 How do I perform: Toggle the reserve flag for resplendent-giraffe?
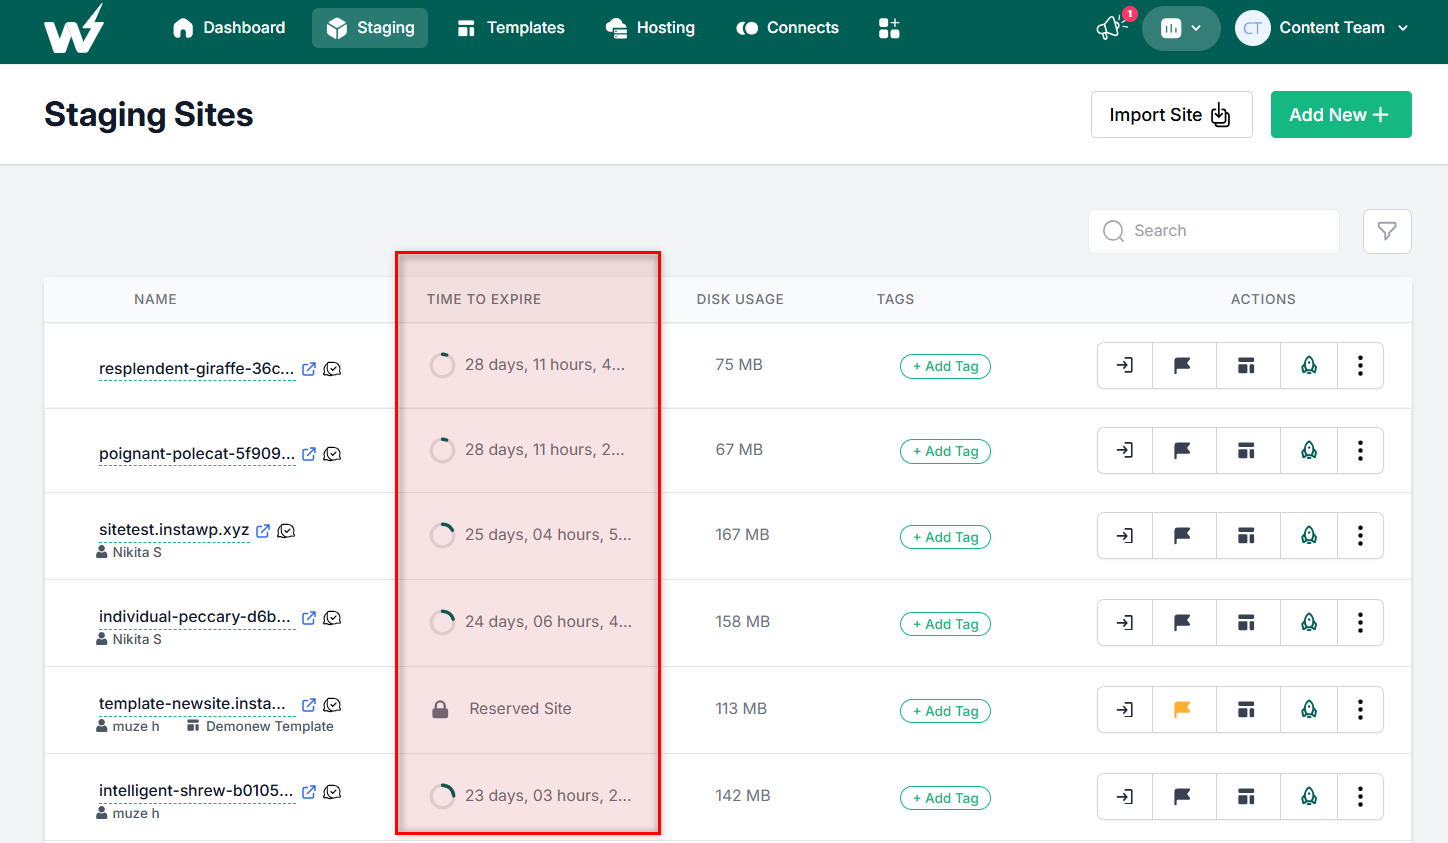point(1182,365)
